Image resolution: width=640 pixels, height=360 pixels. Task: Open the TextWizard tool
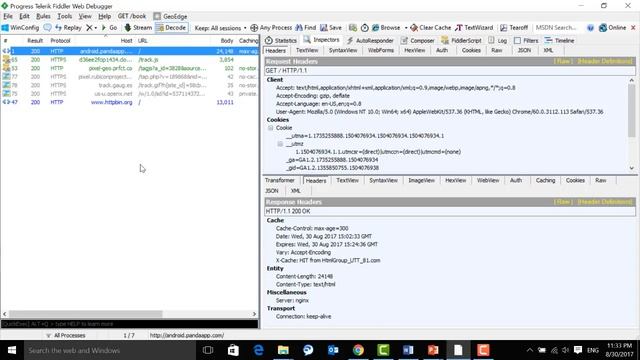[474, 28]
